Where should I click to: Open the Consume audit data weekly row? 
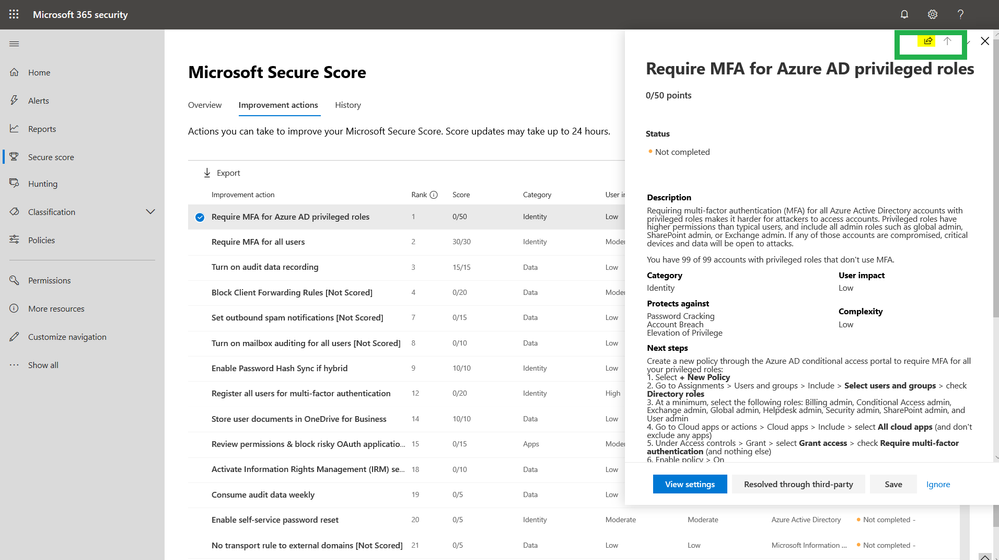point(406,495)
